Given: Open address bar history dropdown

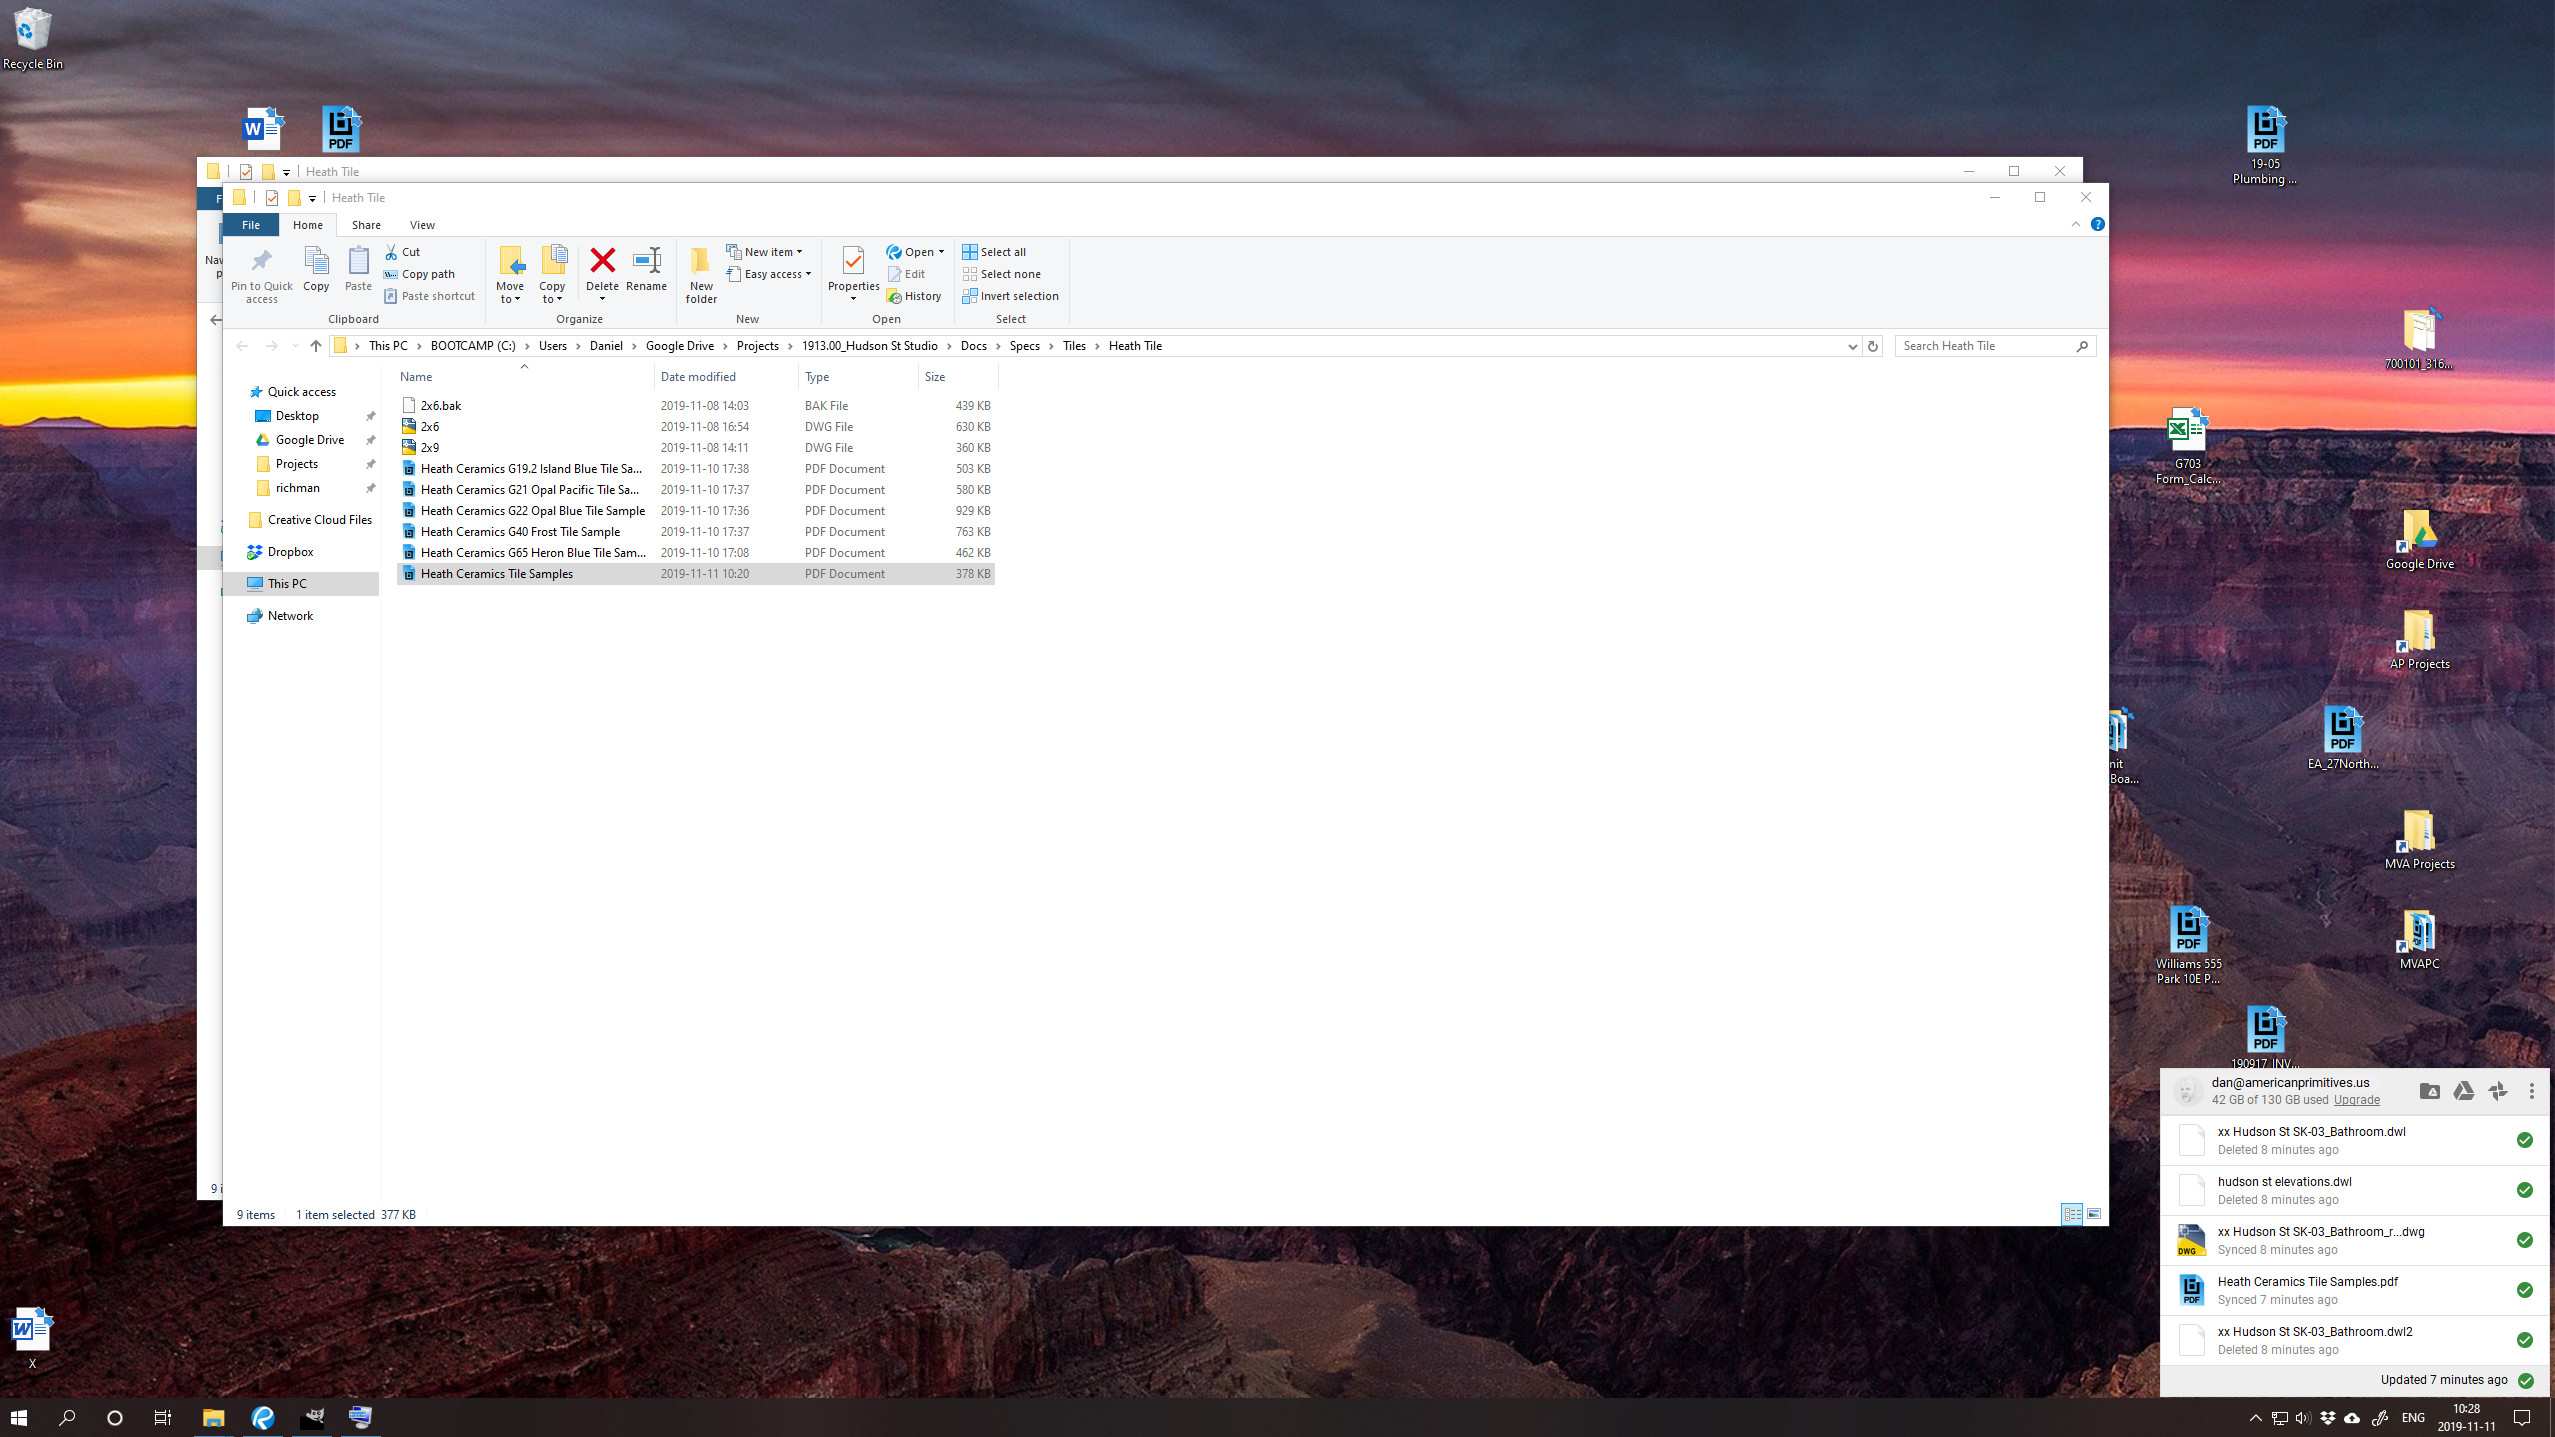Looking at the screenshot, I should click(1852, 346).
